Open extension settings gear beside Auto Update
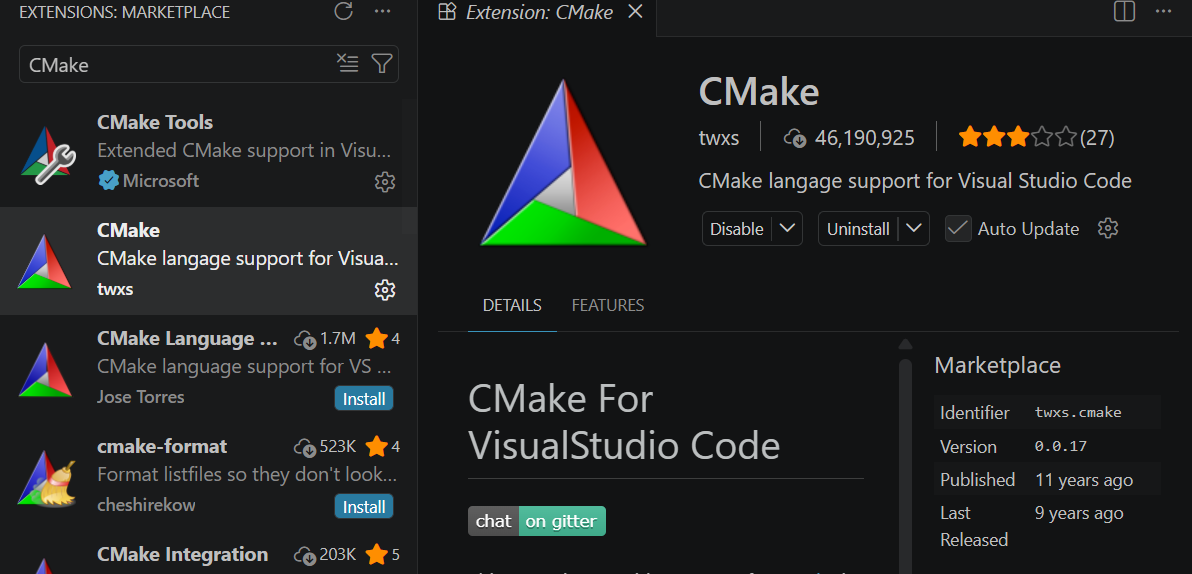Screen dimensions: 1192x574 1108,228
